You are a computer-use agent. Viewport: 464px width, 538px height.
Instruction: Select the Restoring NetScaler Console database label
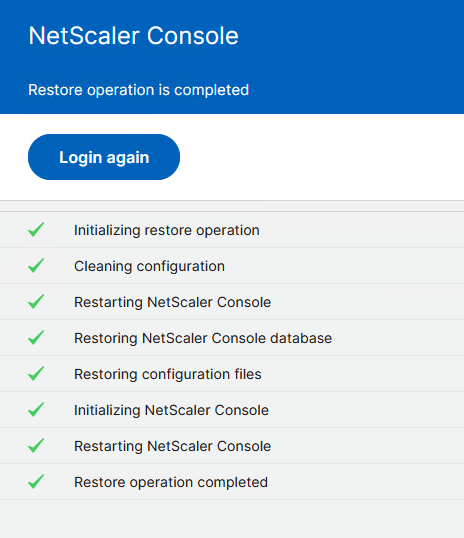(203, 338)
